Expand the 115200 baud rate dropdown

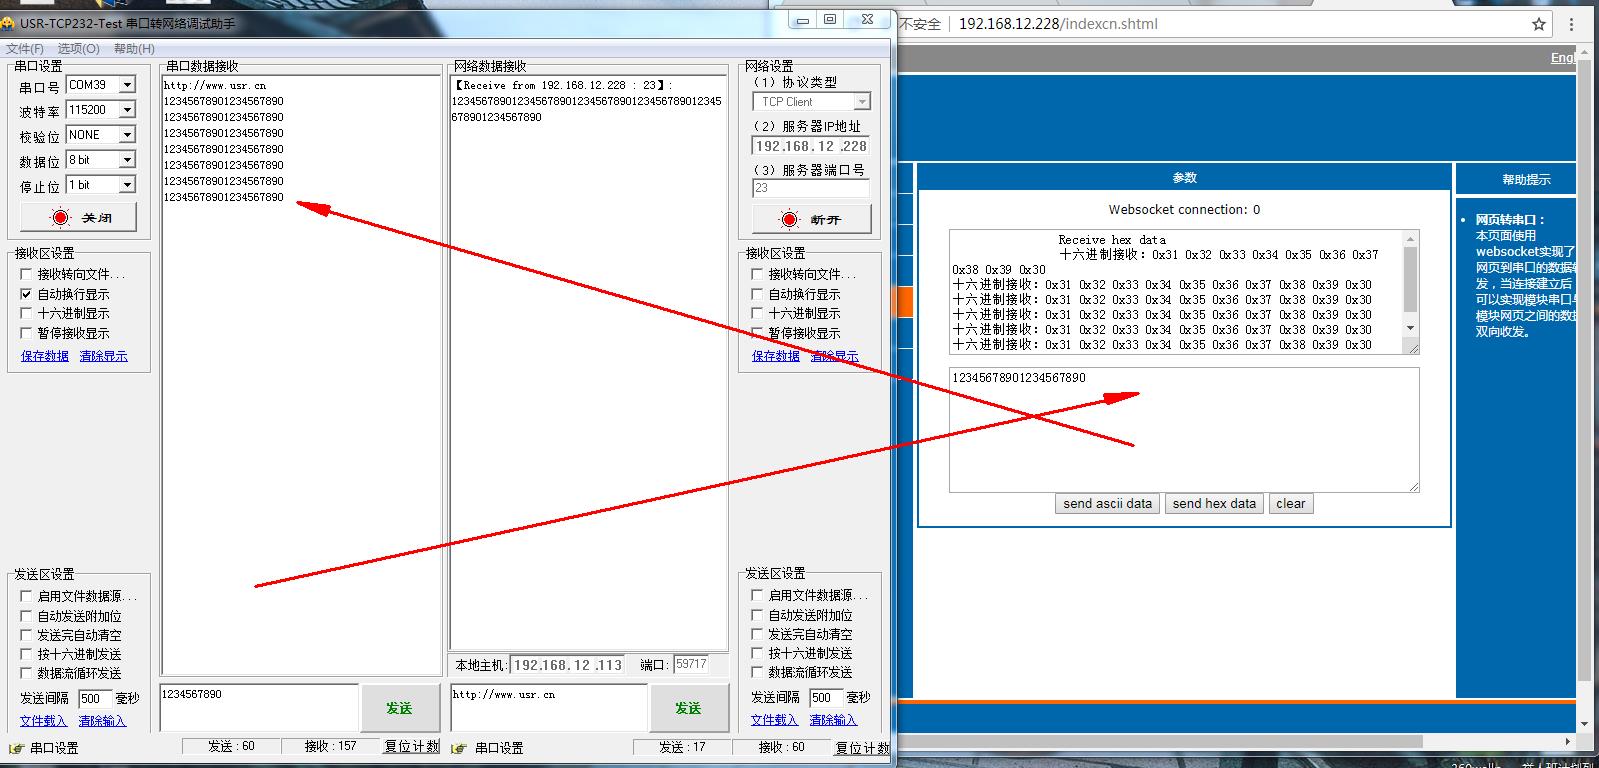pyautogui.click(x=127, y=110)
